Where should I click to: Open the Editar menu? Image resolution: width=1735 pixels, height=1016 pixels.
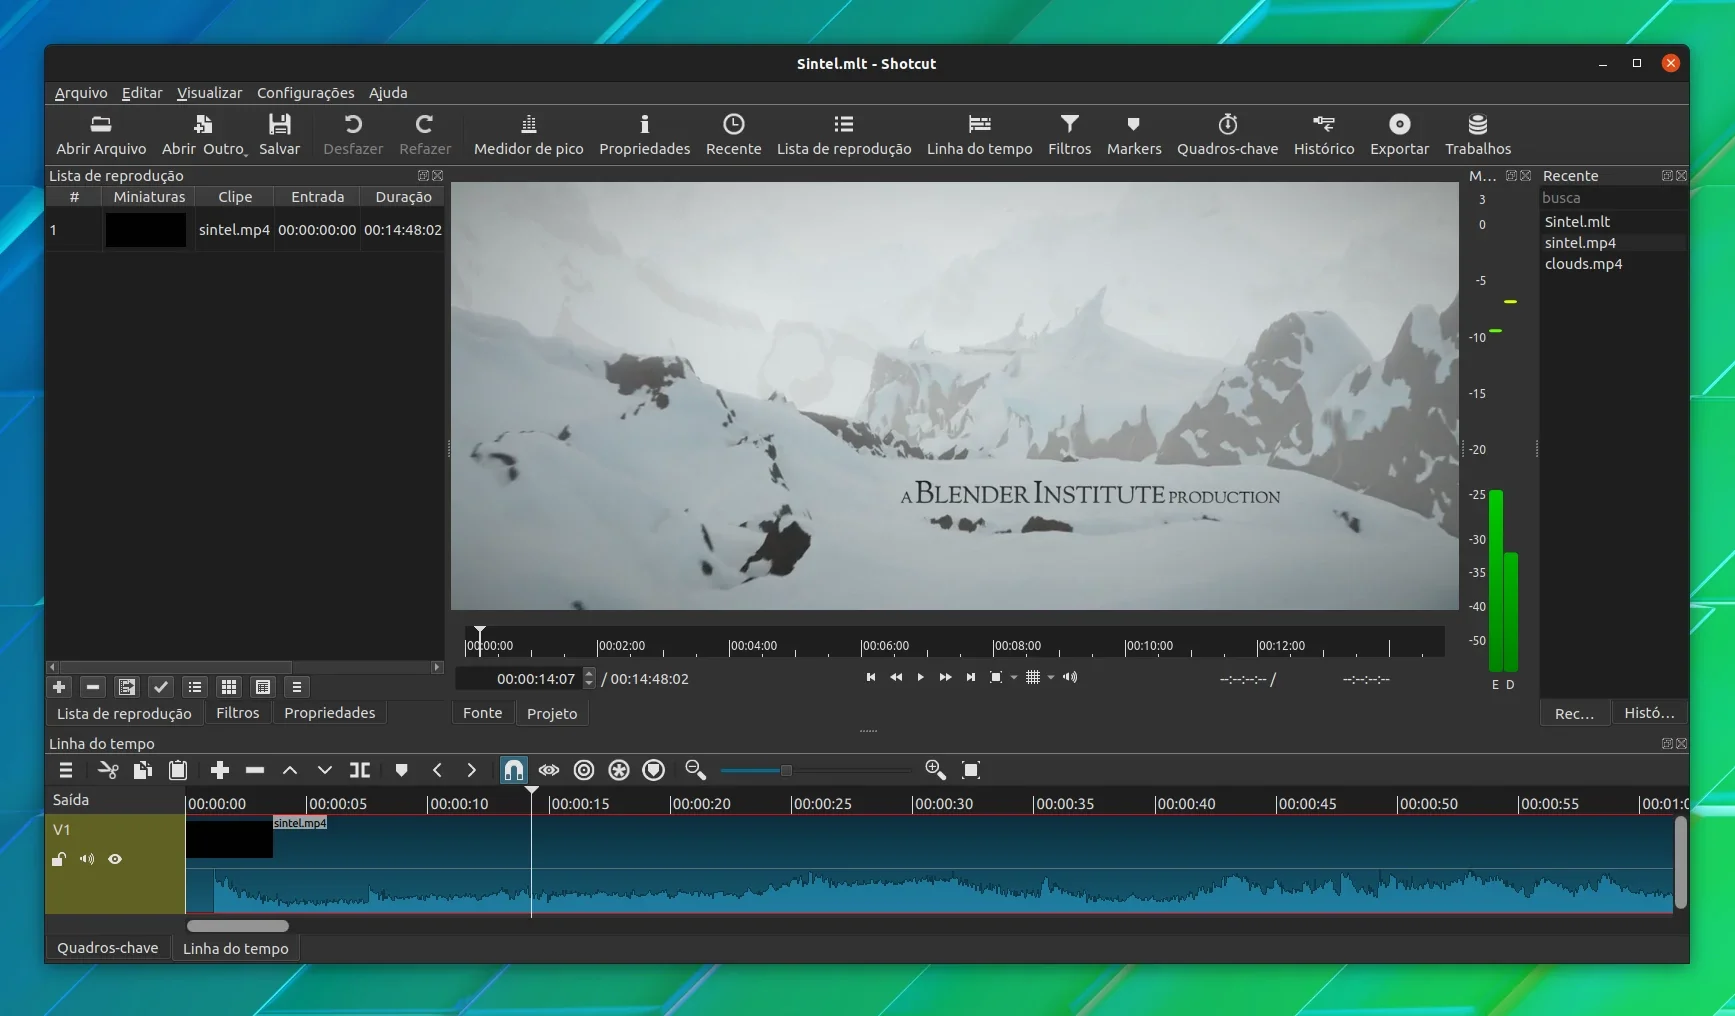click(x=142, y=93)
